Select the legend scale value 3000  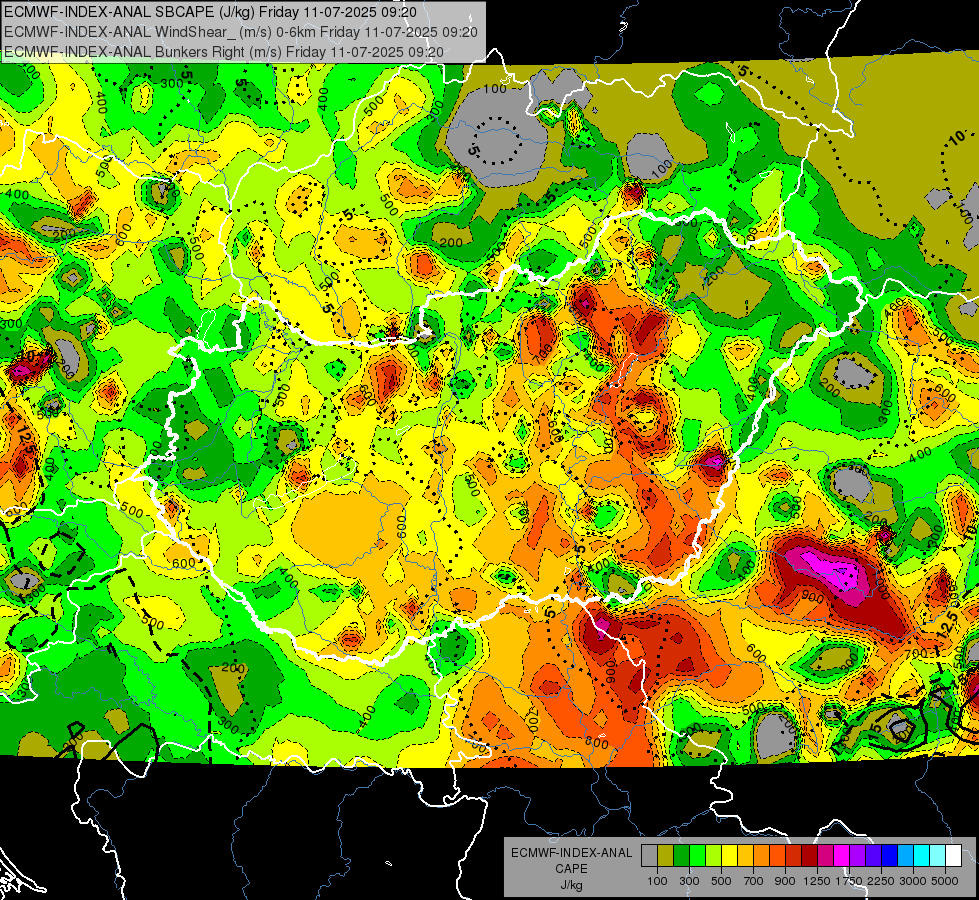[913, 881]
